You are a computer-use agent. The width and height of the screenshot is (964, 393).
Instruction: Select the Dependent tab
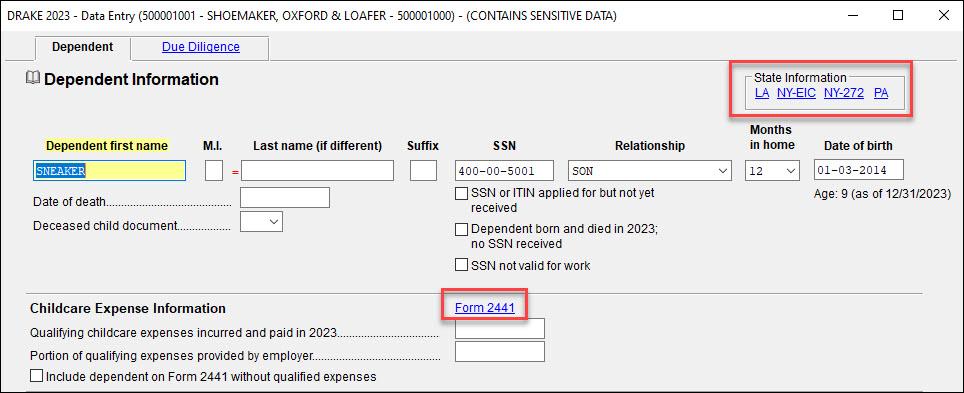[x=82, y=47]
